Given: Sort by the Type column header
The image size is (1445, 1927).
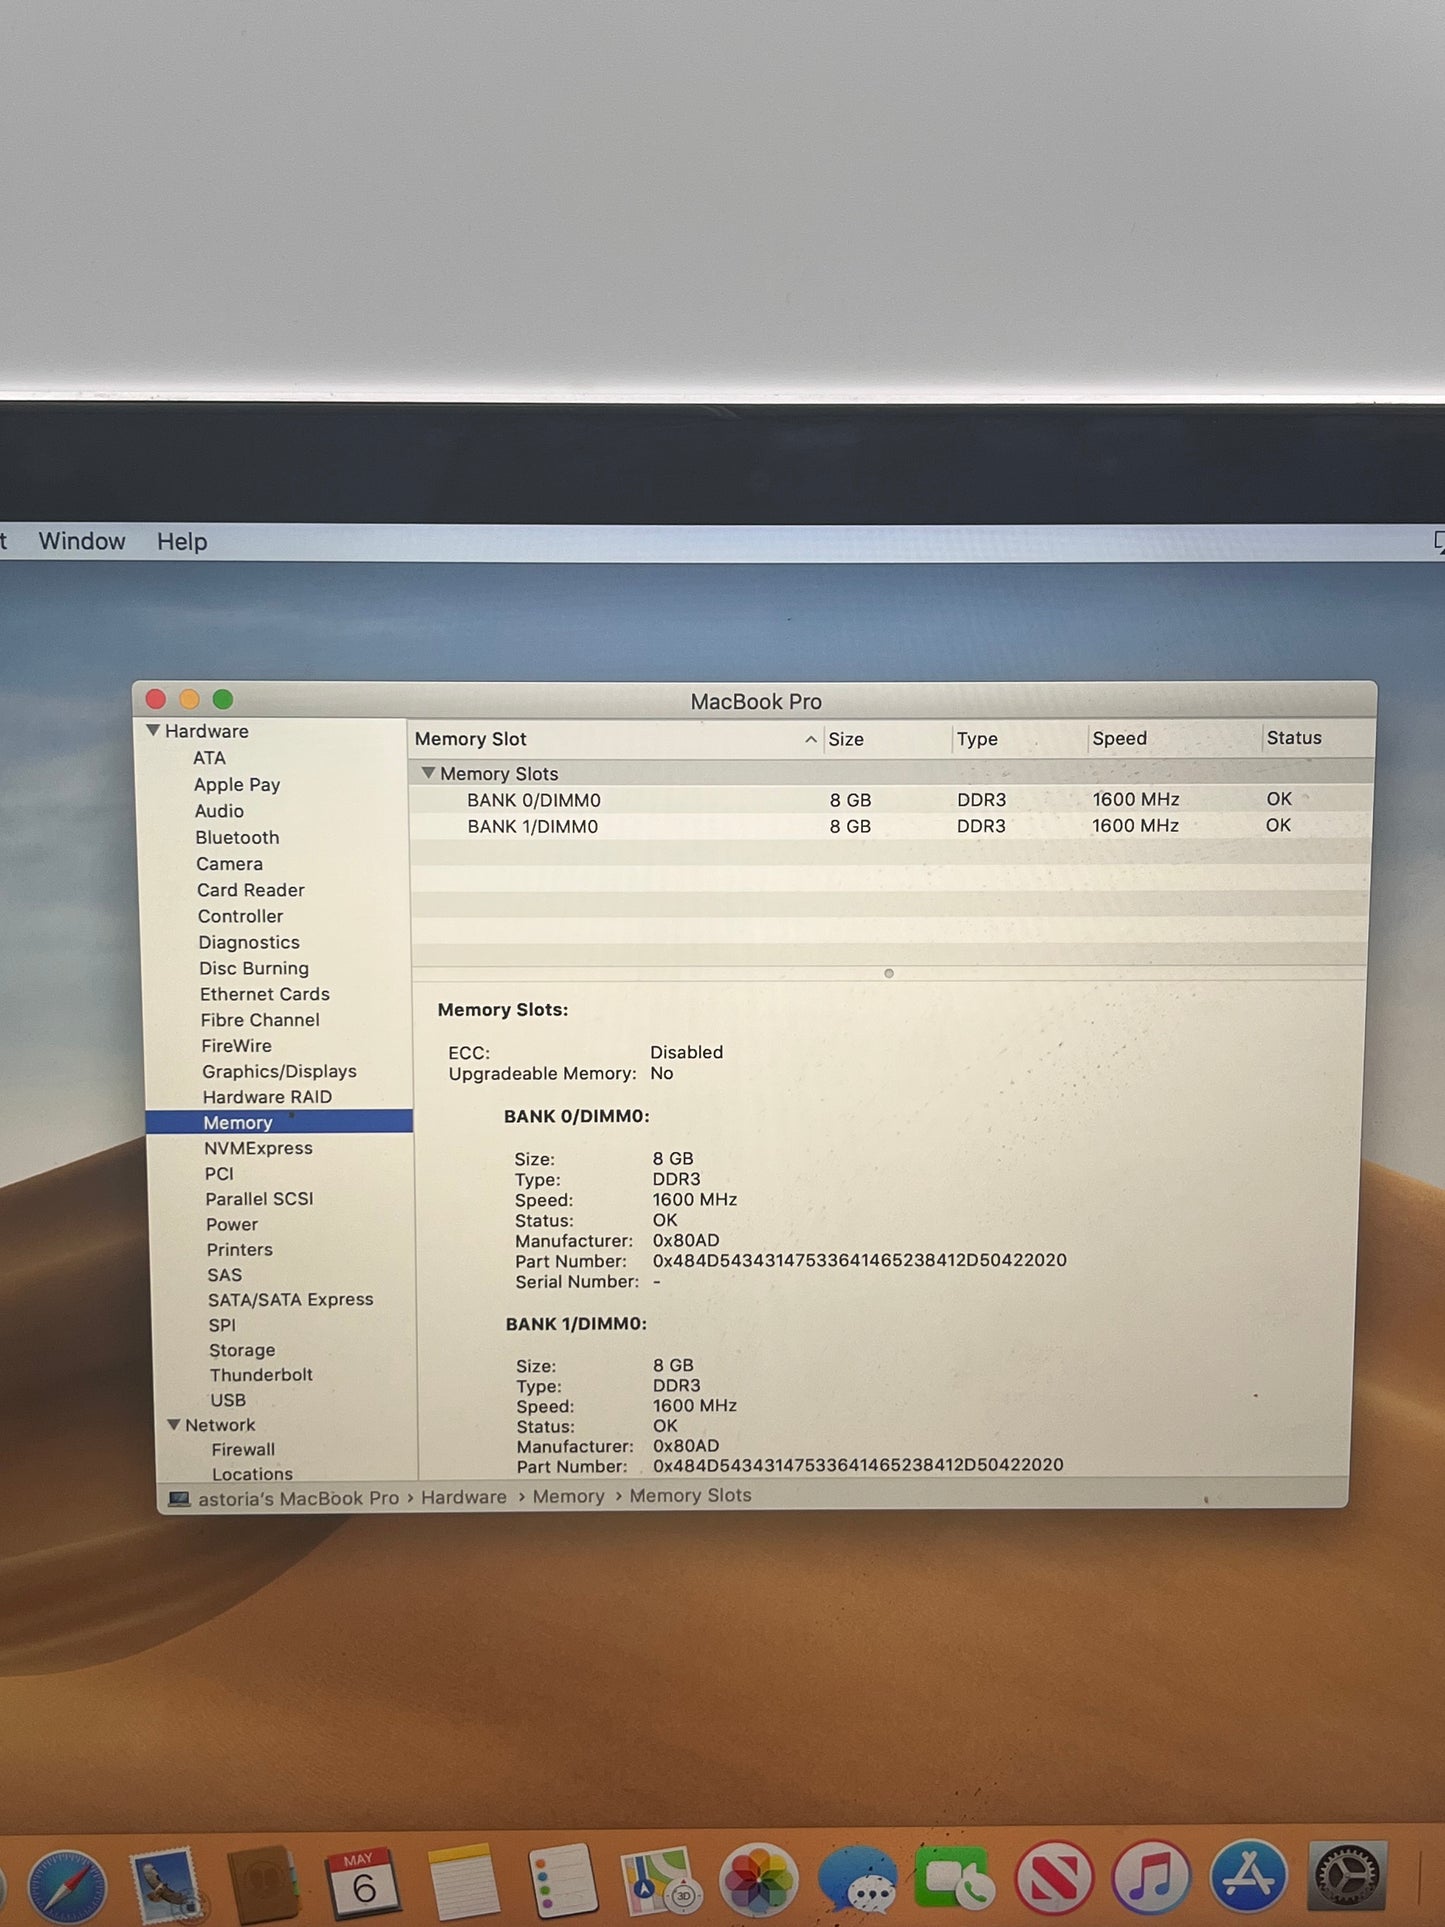Looking at the screenshot, I should coord(977,739).
